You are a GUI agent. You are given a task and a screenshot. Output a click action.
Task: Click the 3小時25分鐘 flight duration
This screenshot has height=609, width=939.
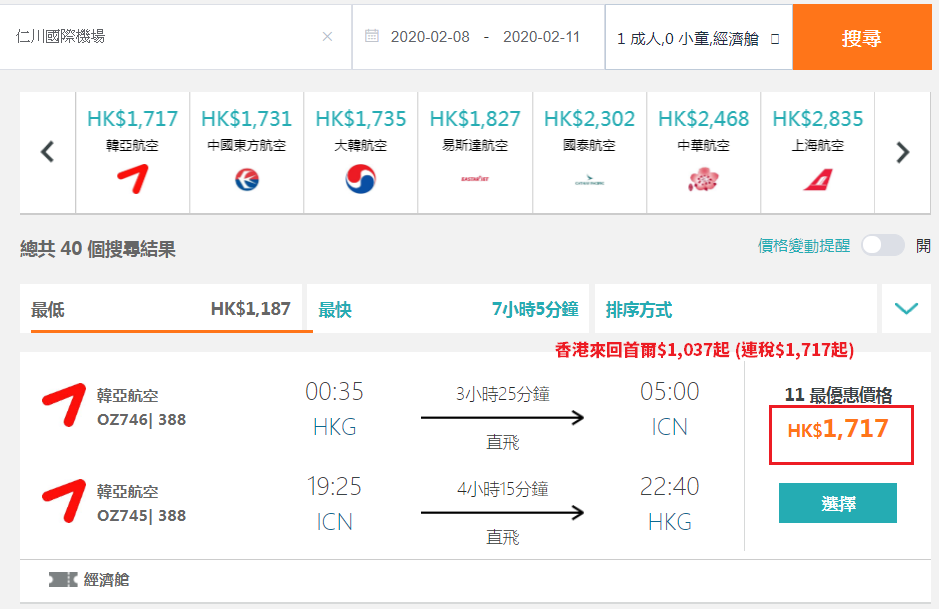502,394
